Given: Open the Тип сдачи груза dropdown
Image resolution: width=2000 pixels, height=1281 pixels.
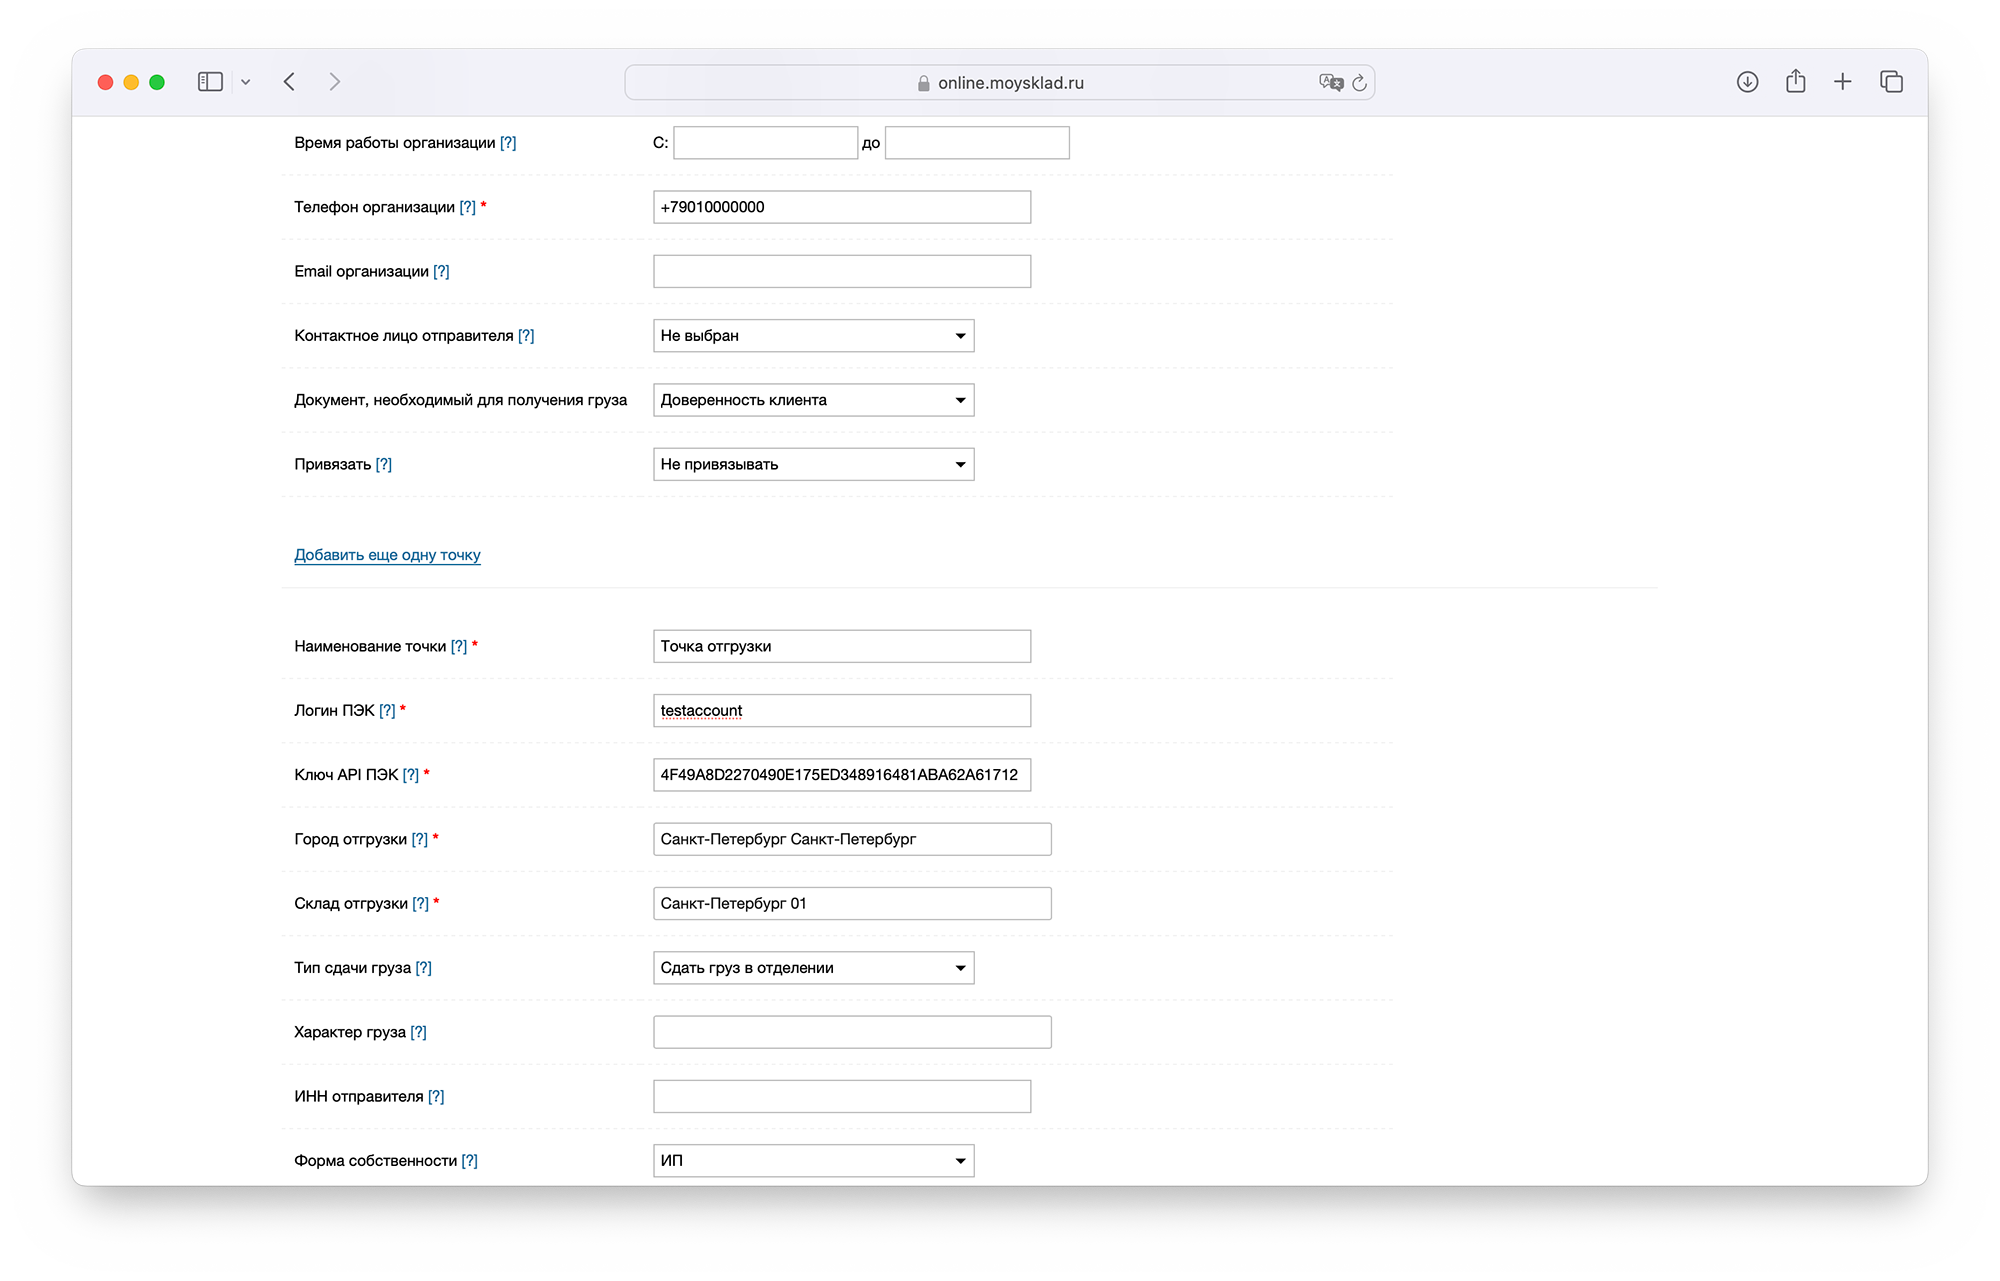Looking at the screenshot, I should pos(813,968).
